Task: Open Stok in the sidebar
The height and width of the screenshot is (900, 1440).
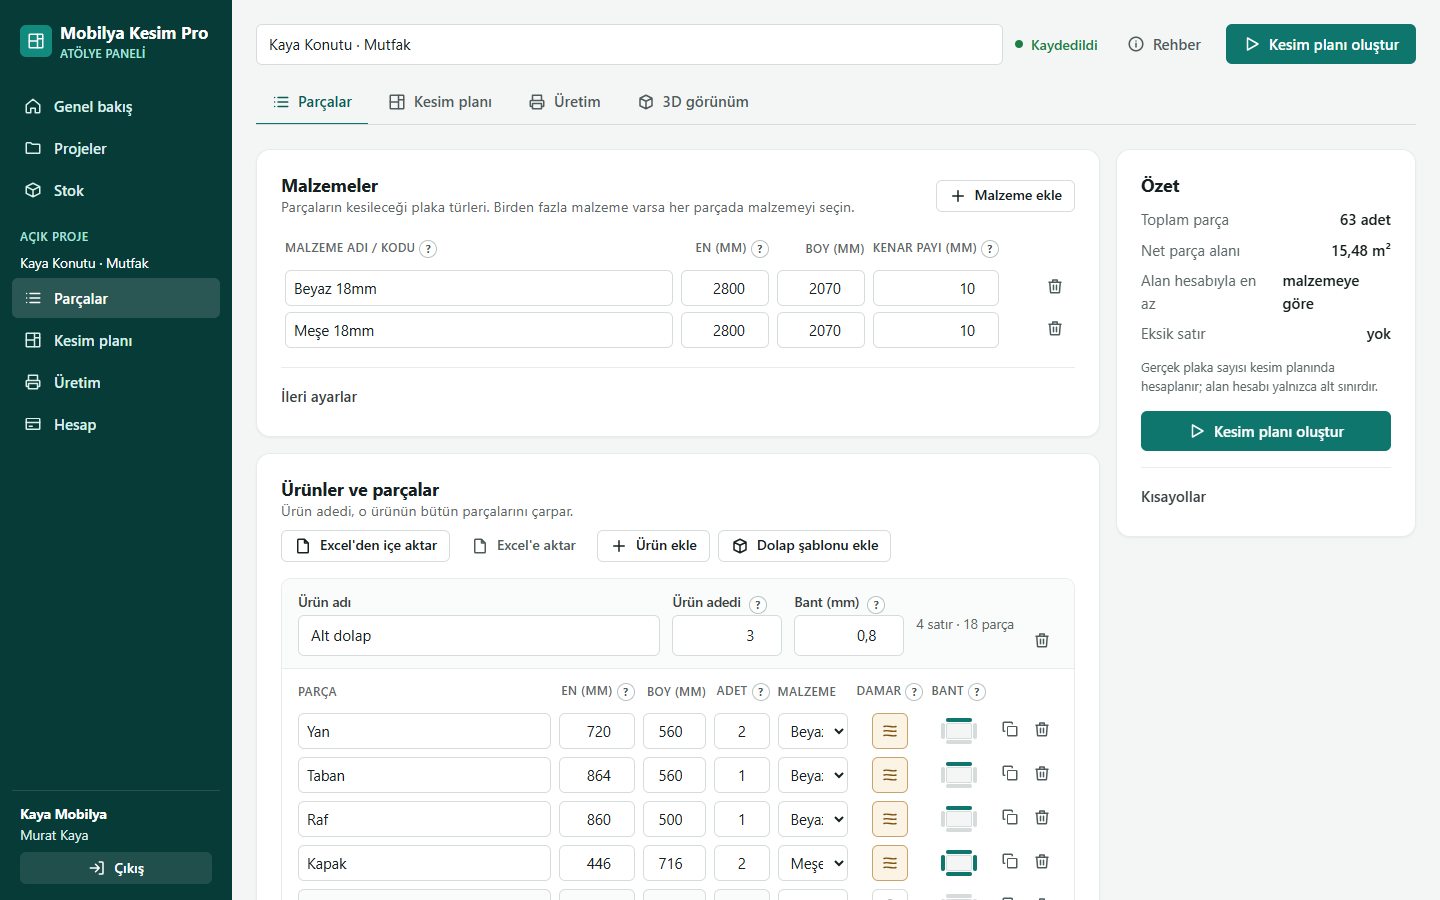Action: point(116,190)
